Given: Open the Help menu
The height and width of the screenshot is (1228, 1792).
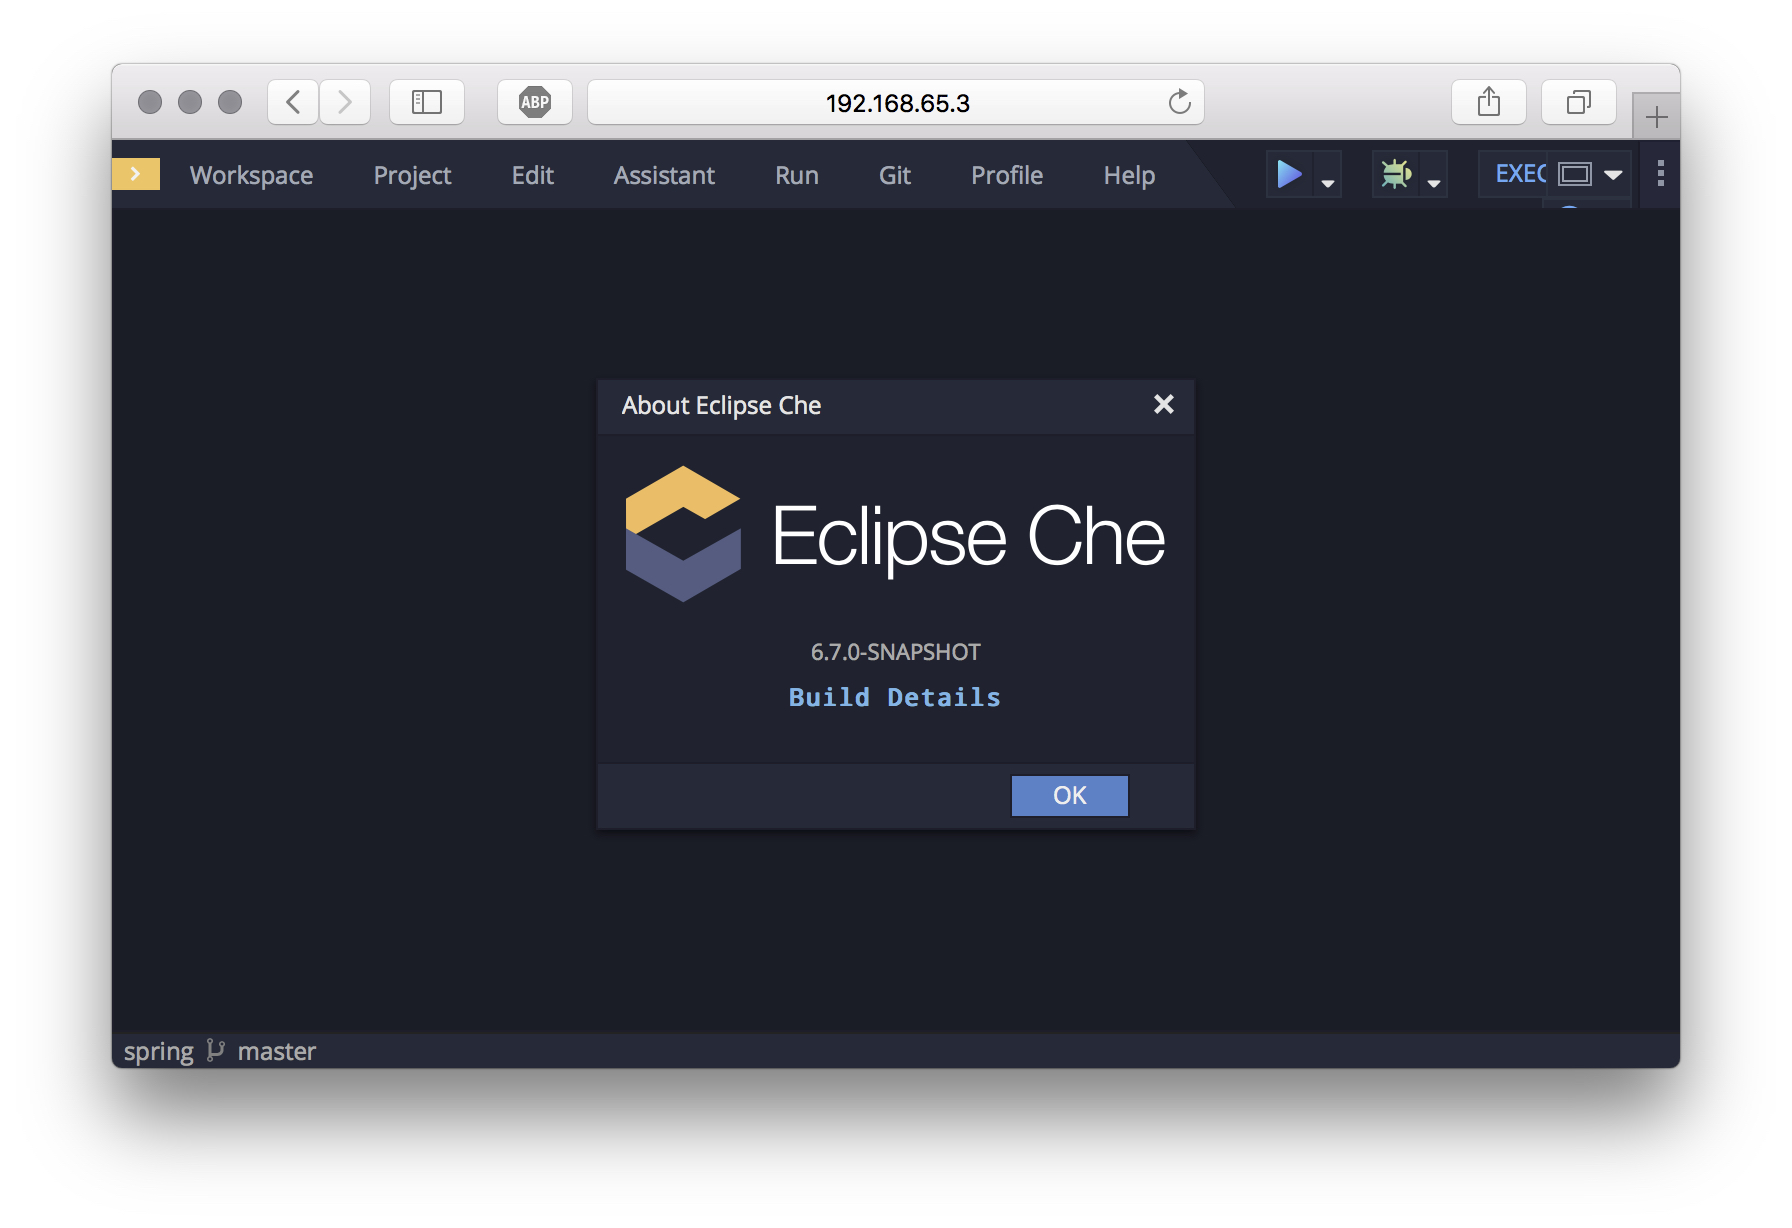Looking at the screenshot, I should (x=1129, y=175).
